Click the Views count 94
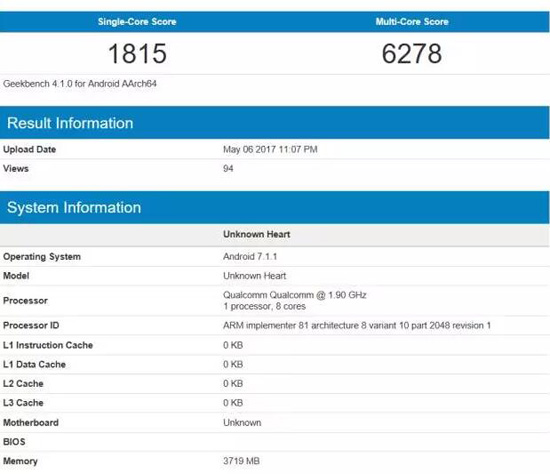 [228, 169]
